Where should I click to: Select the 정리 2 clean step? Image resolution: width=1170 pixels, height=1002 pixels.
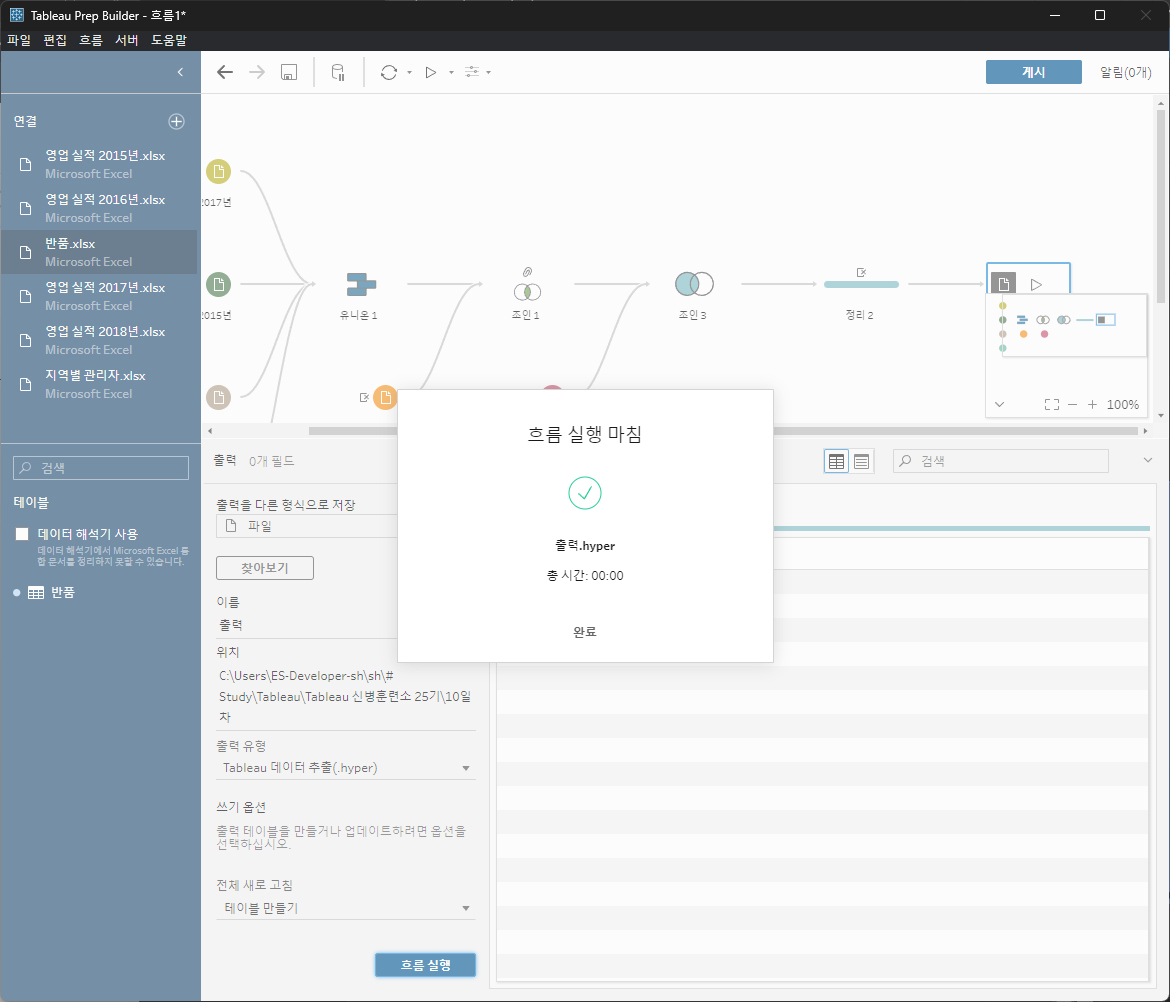(x=861, y=284)
